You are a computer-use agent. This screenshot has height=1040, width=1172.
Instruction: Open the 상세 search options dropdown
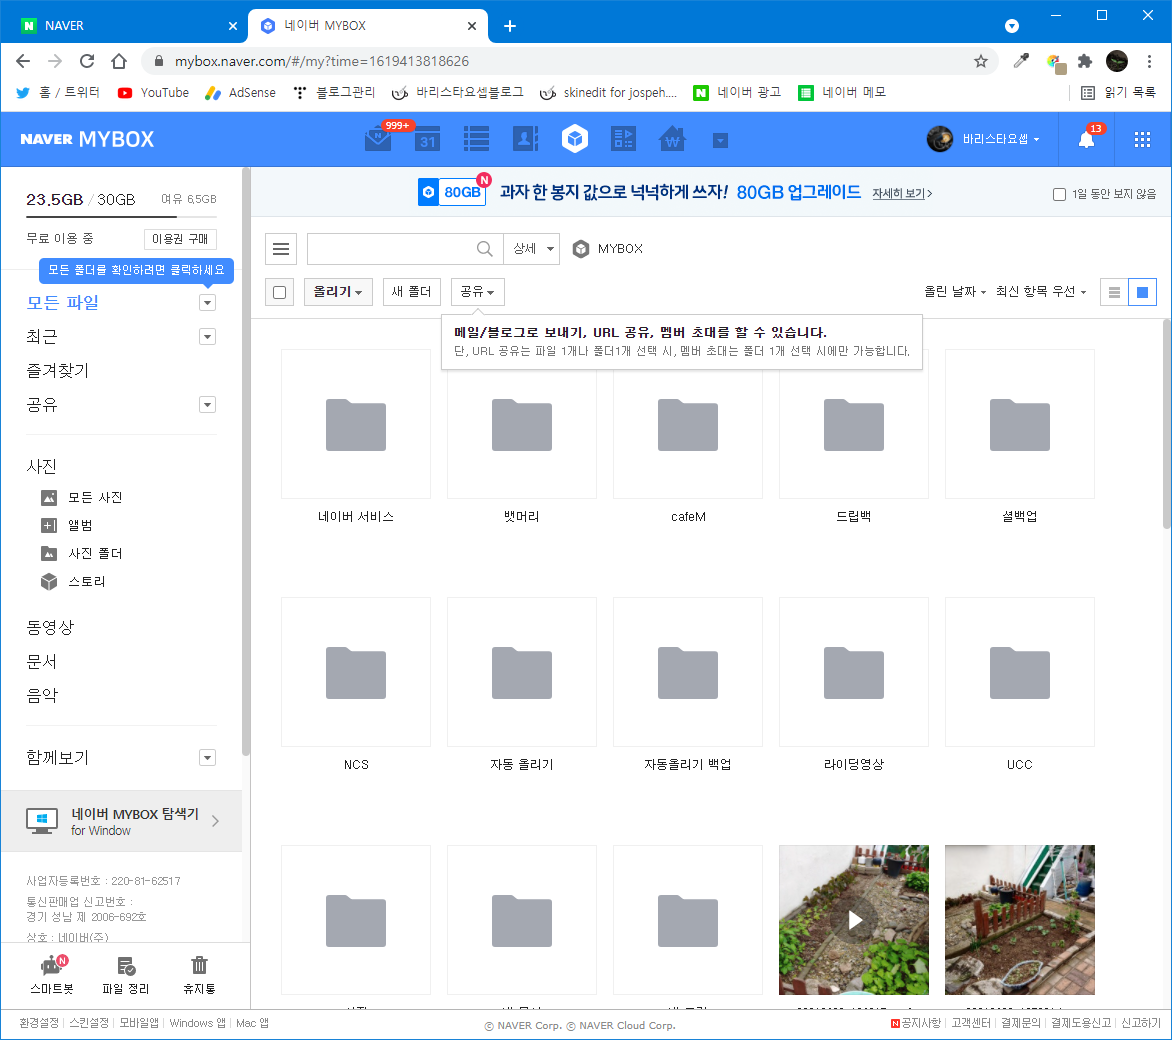[532, 249]
